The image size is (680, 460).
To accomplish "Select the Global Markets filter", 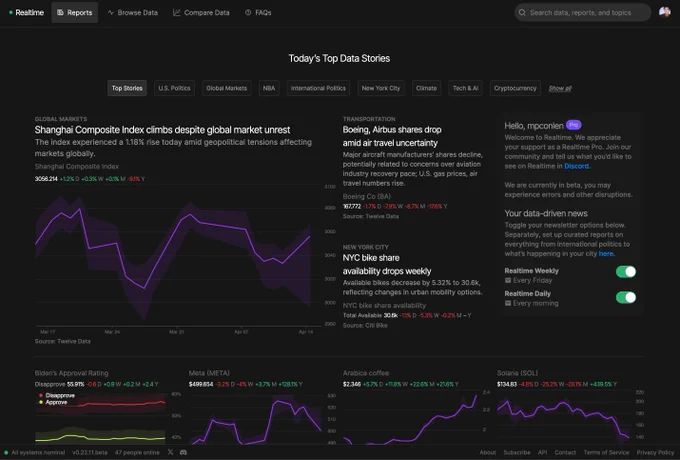I will click(226, 88).
